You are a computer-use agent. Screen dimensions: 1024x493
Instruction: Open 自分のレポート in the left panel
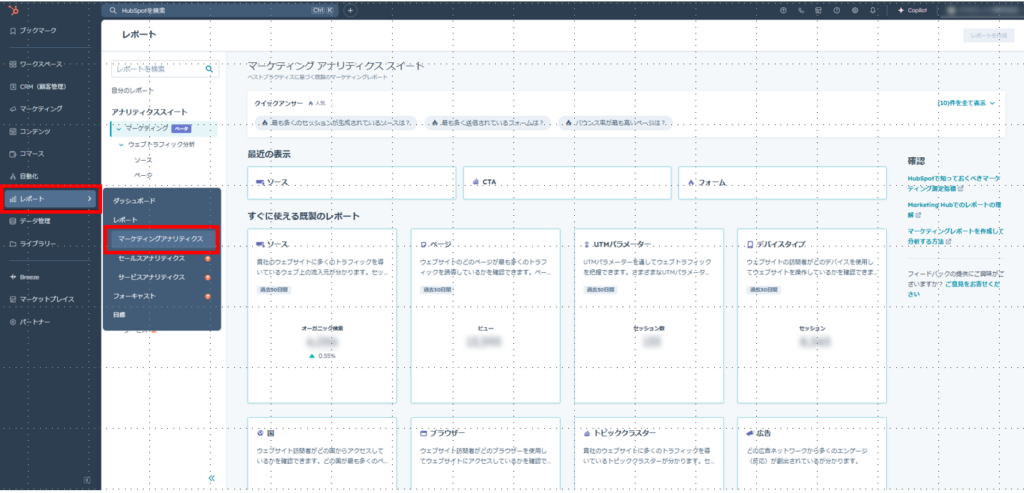pos(133,90)
